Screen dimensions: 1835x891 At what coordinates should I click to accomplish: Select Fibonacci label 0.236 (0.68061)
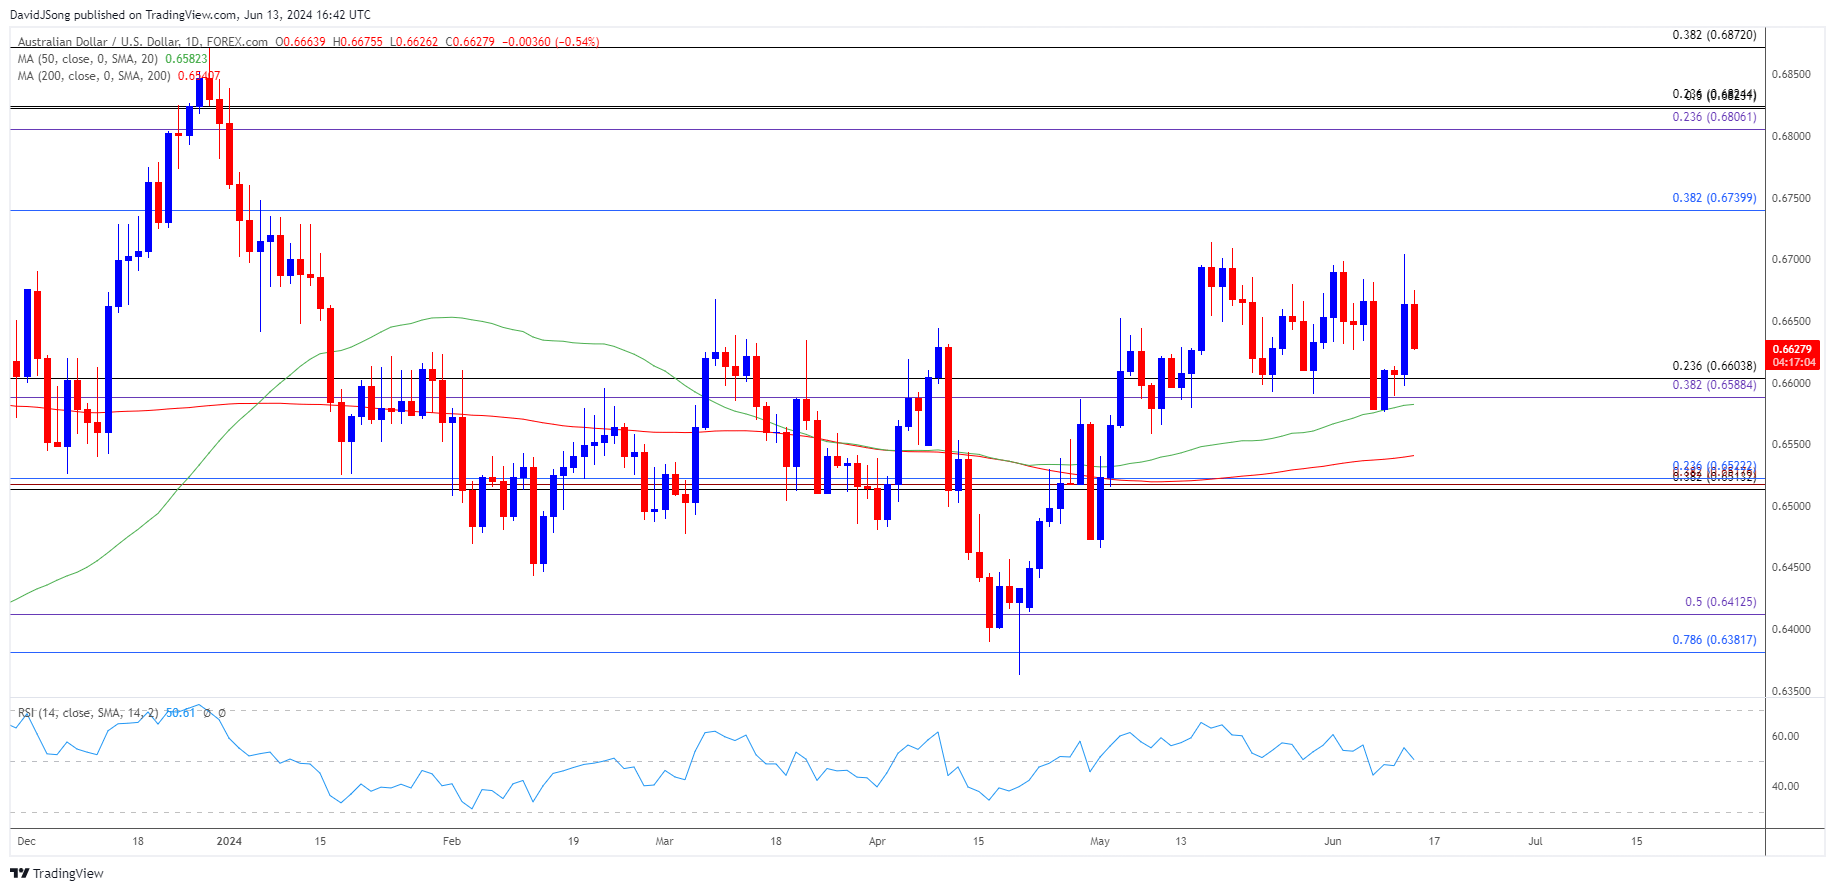(1714, 117)
